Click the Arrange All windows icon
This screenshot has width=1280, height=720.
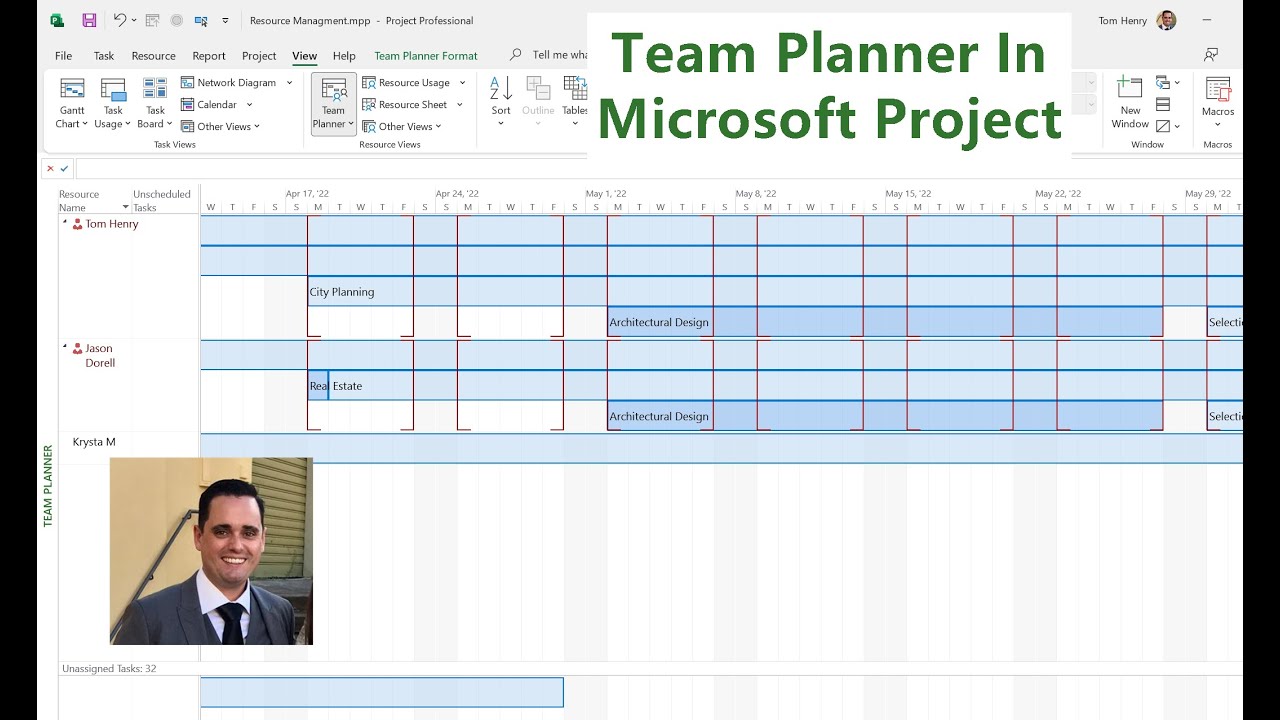pos(1163,104)
